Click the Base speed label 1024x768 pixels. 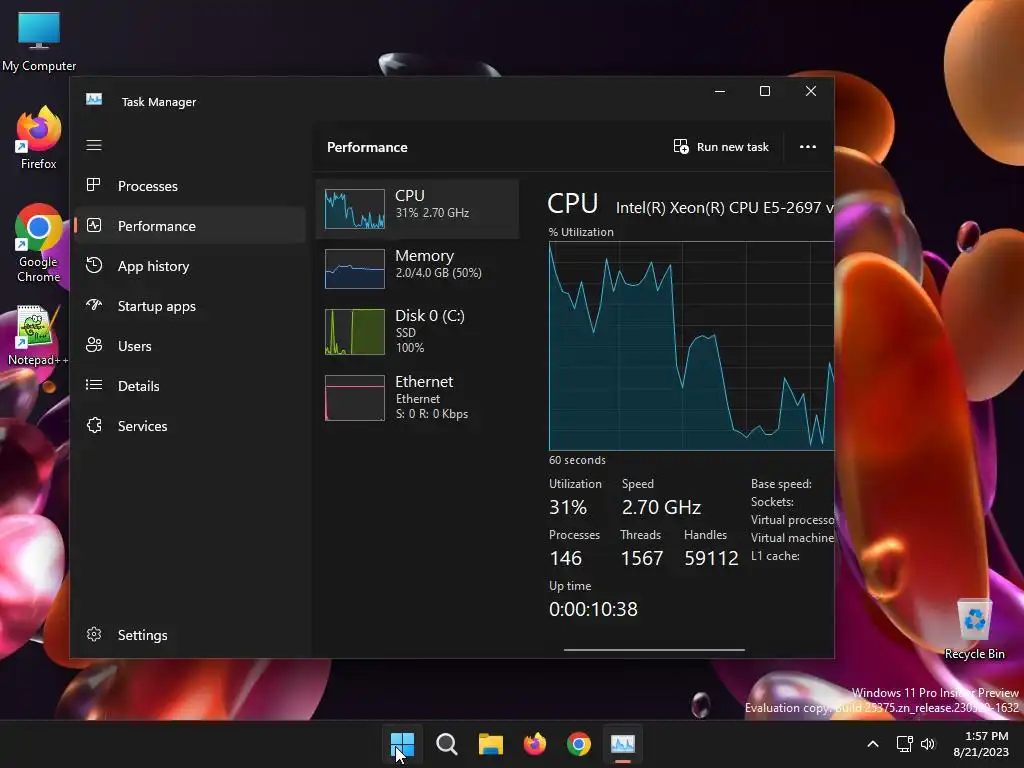coord(781,484)
